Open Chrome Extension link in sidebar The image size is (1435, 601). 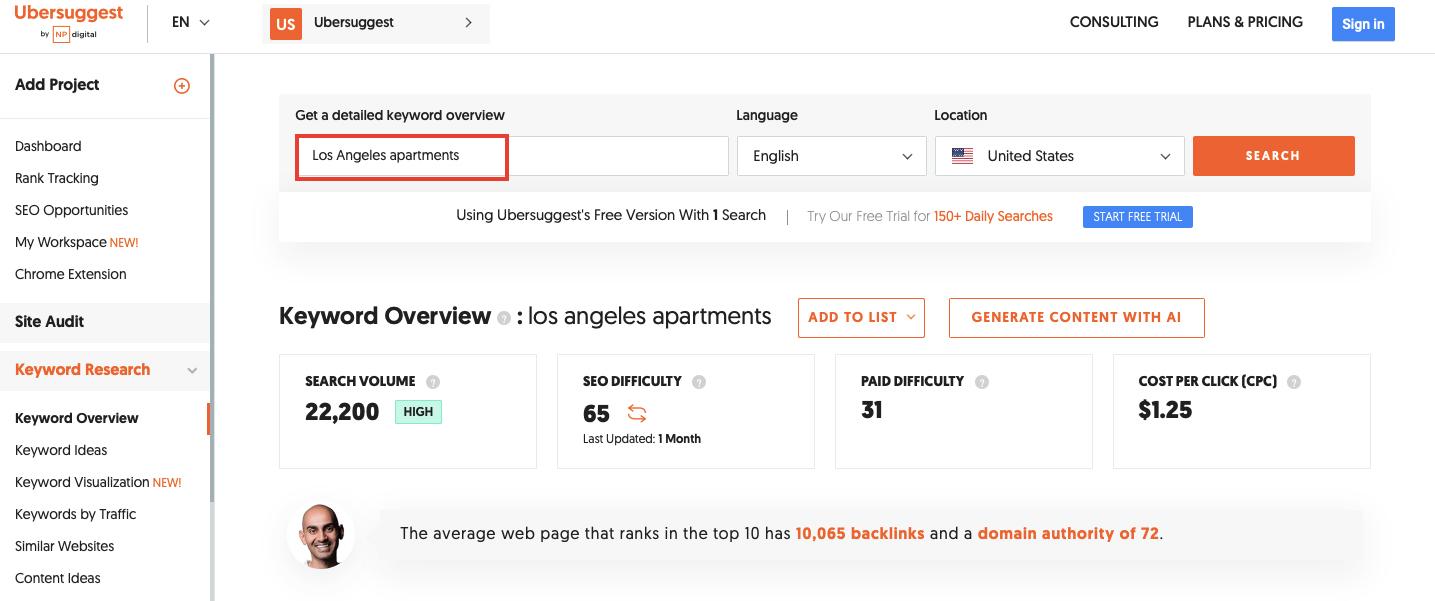pos(71,274)
